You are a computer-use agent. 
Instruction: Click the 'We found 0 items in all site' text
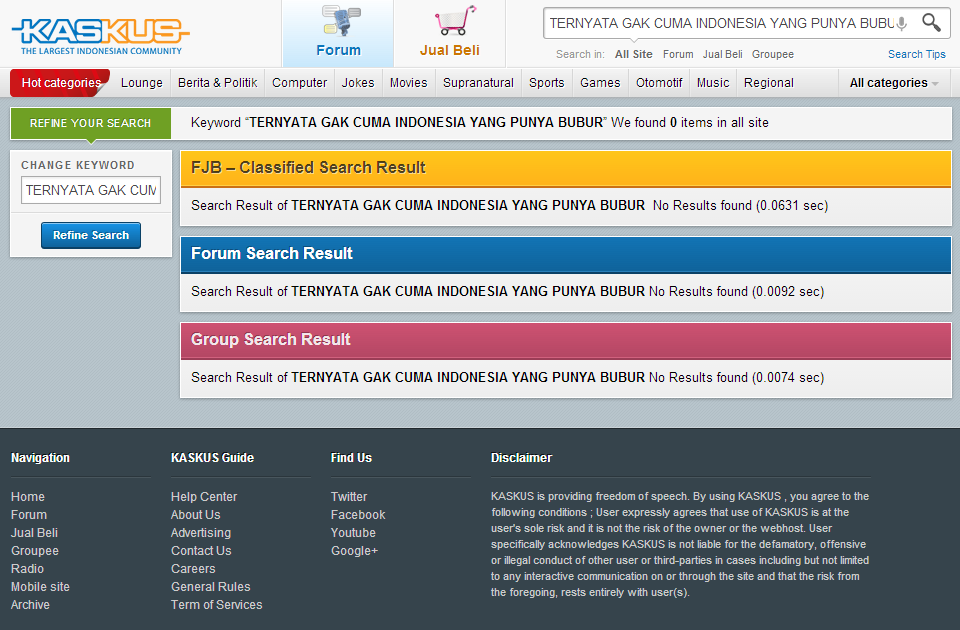(x=689, y=122)
